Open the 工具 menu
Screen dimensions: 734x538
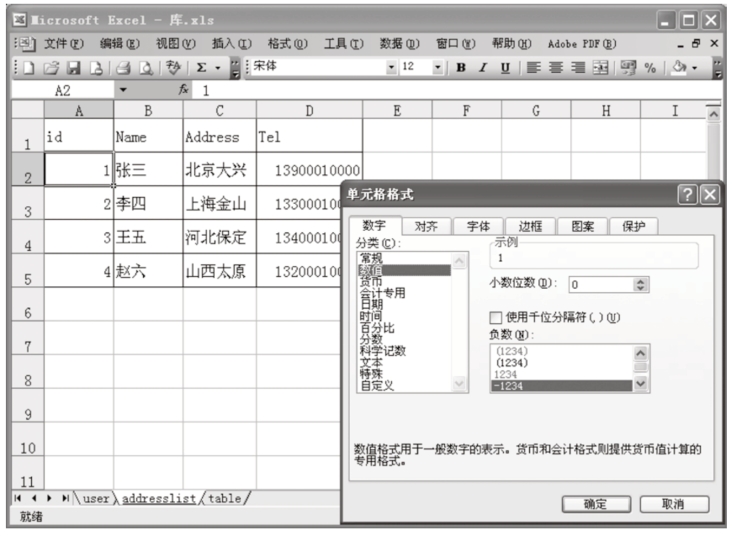click(x=344, y=44)
